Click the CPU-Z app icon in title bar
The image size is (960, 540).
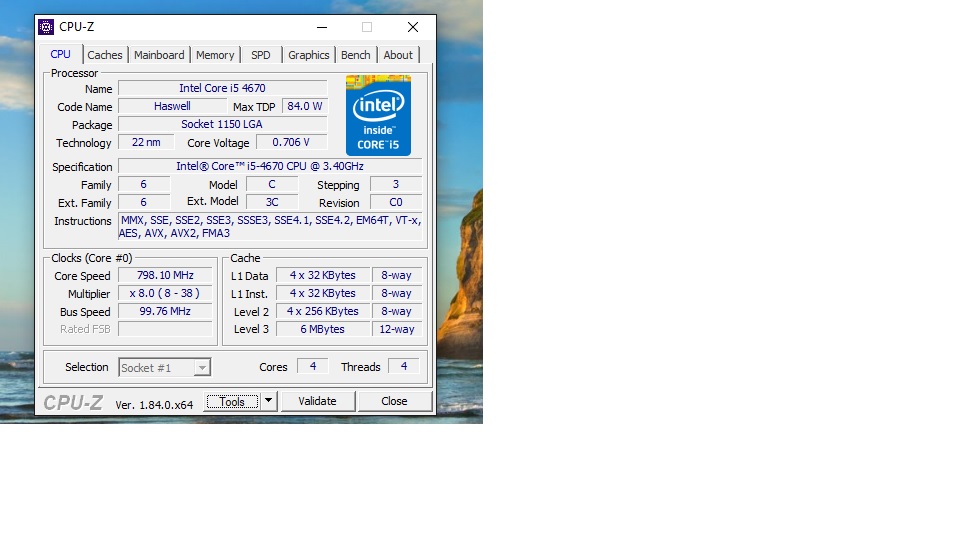pos(46,27)
